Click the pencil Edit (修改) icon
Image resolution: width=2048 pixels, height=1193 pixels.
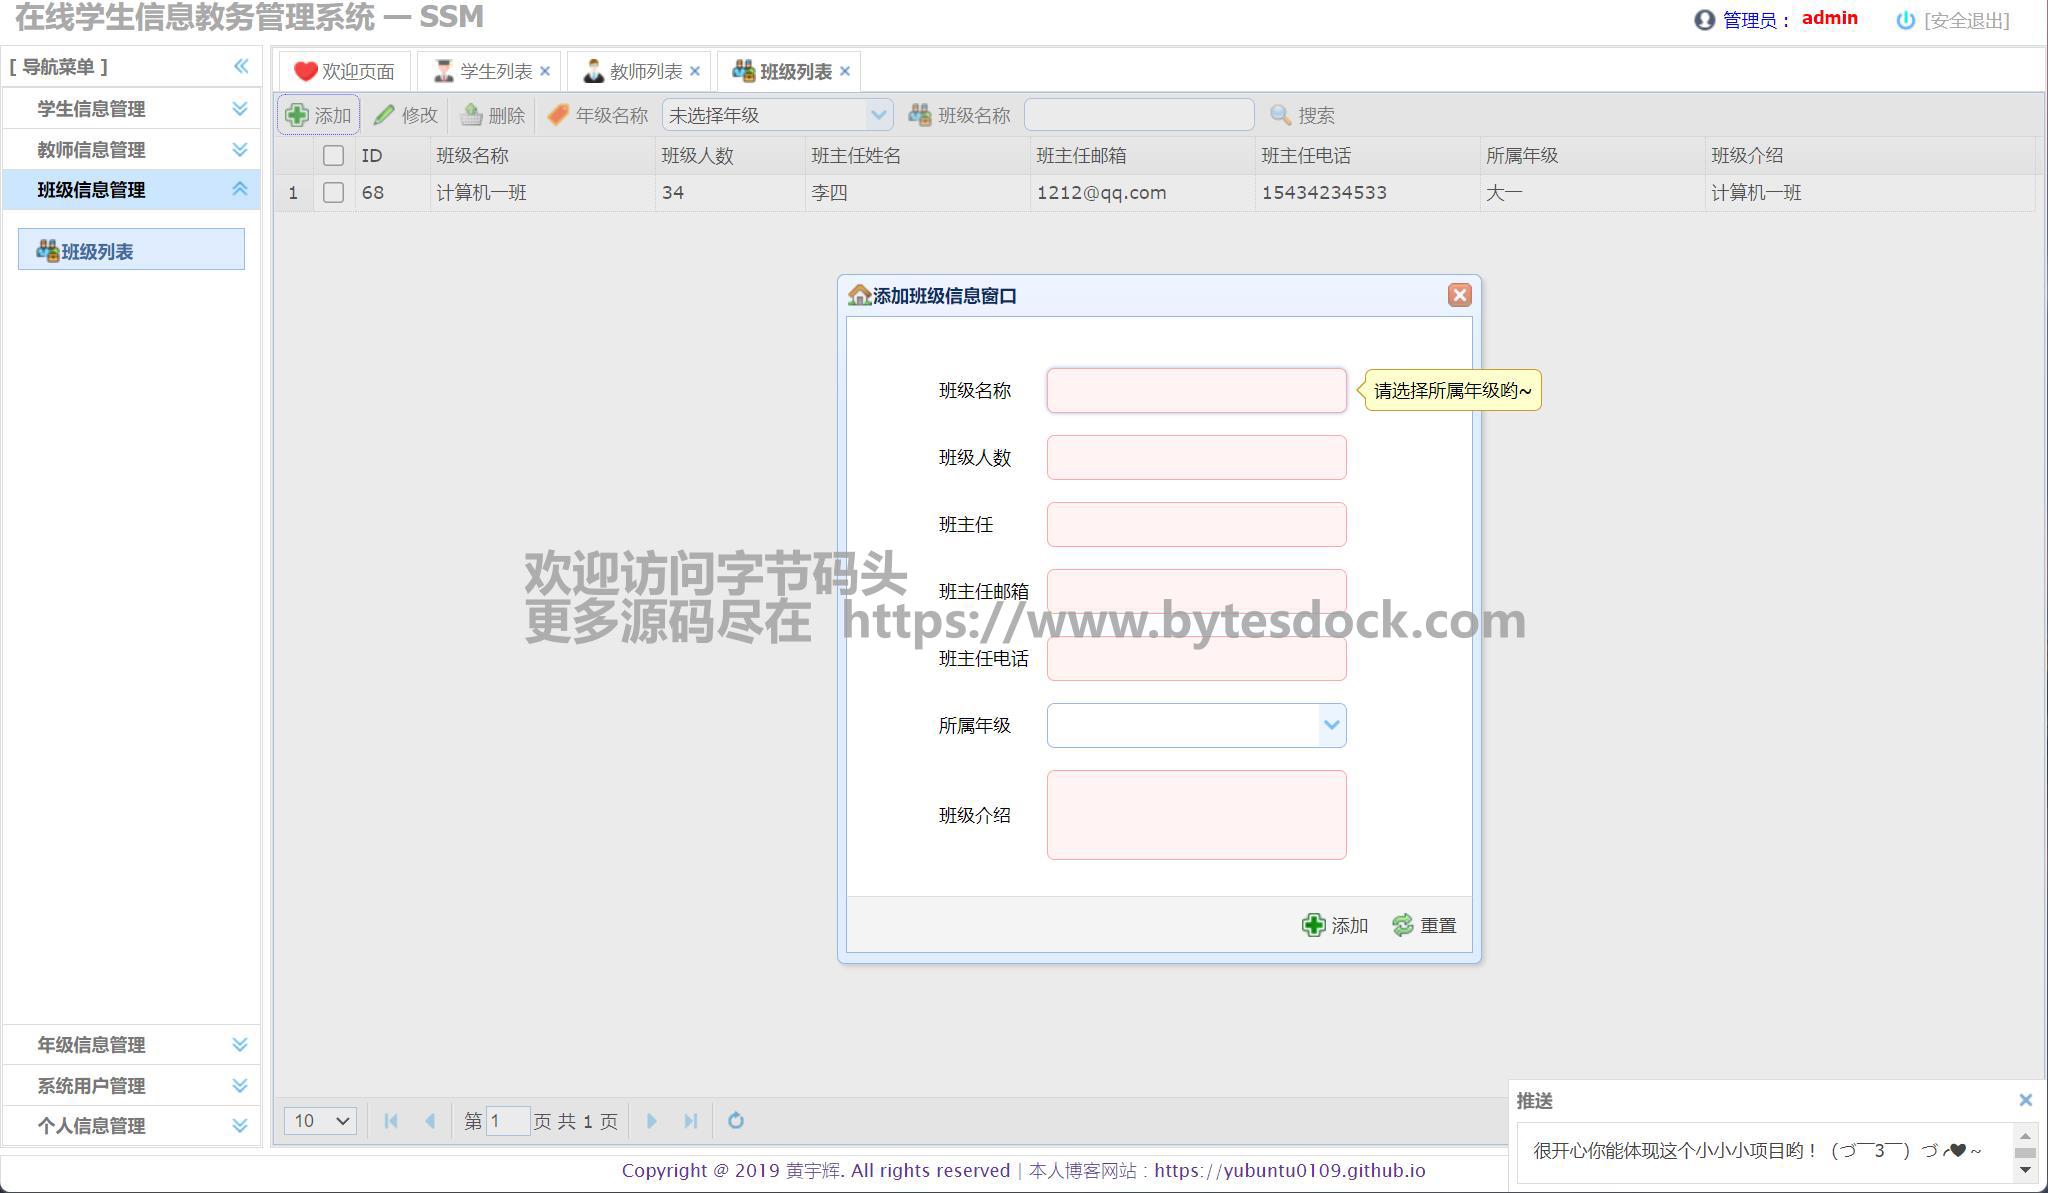click(x=384, y=115)
